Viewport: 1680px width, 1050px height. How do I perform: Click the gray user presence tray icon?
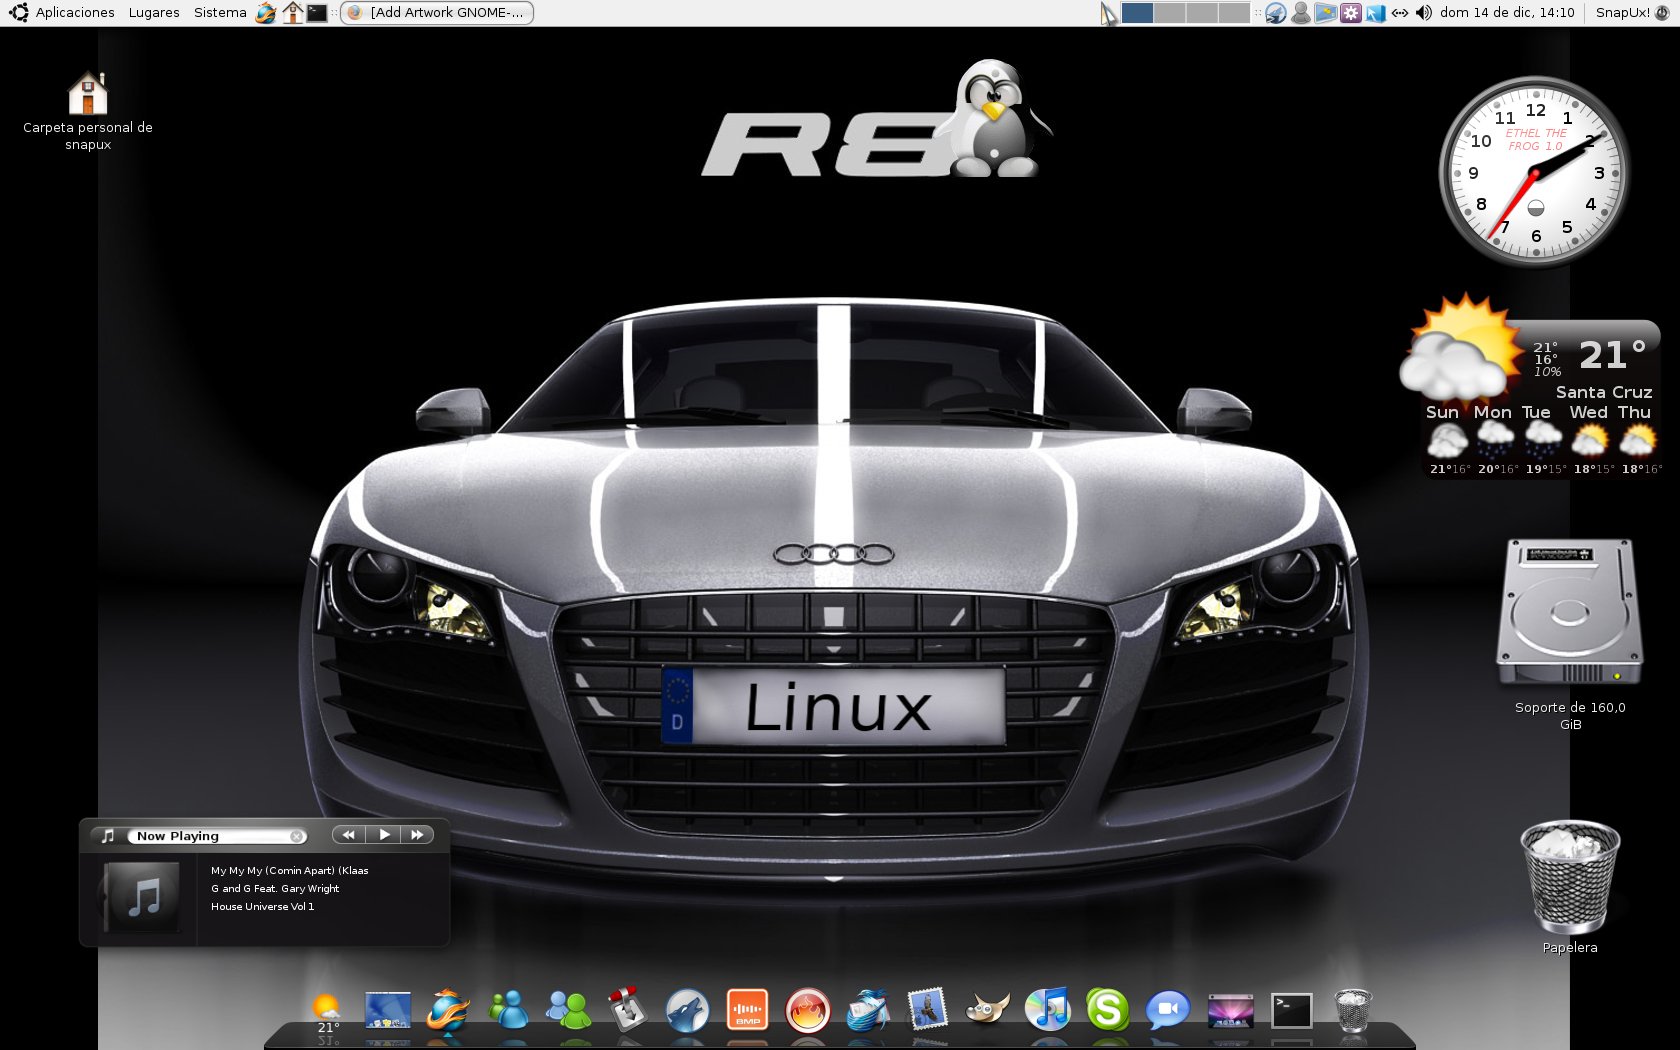click(1301, 13)
